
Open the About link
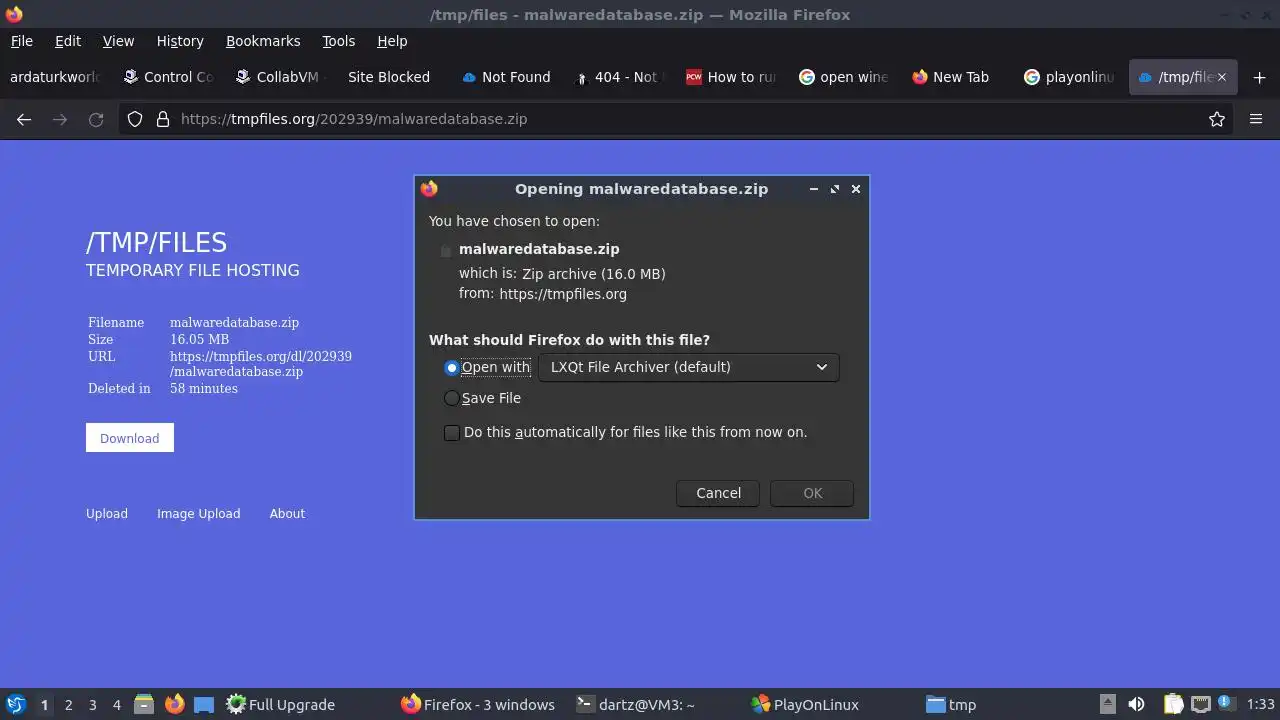[x=287, y=514]
